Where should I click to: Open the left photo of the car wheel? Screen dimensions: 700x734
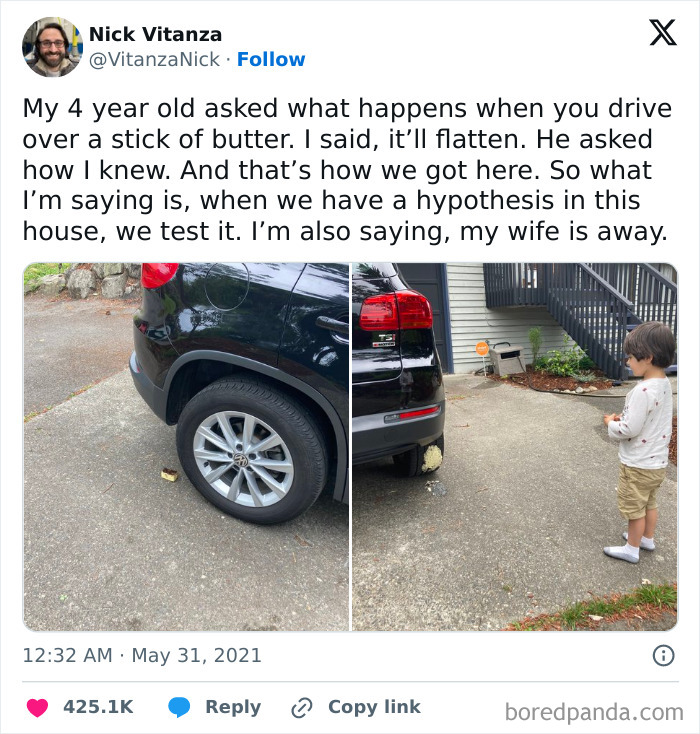pos(186,446)
